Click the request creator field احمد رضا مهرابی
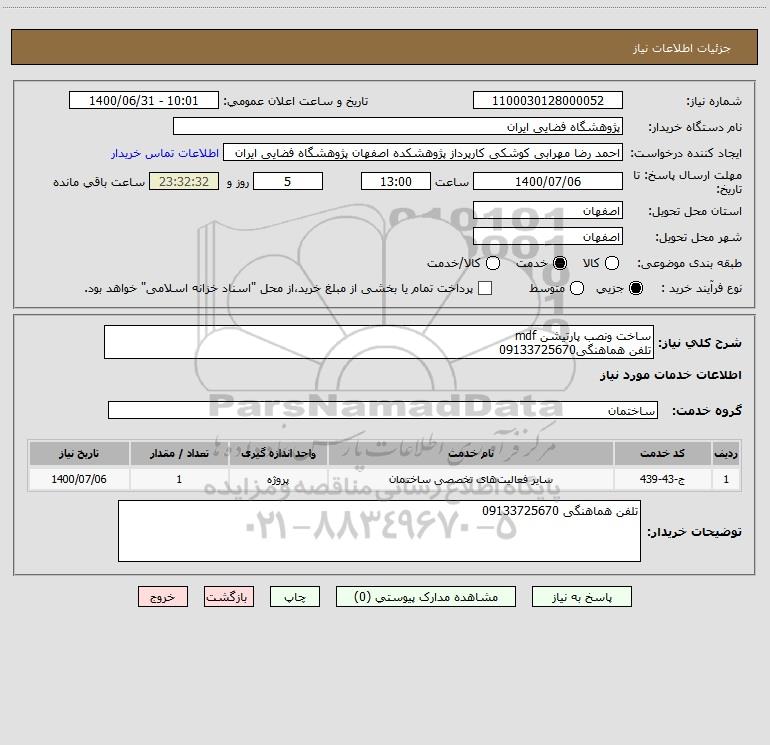Screen dimensions: 770x745 423,153
